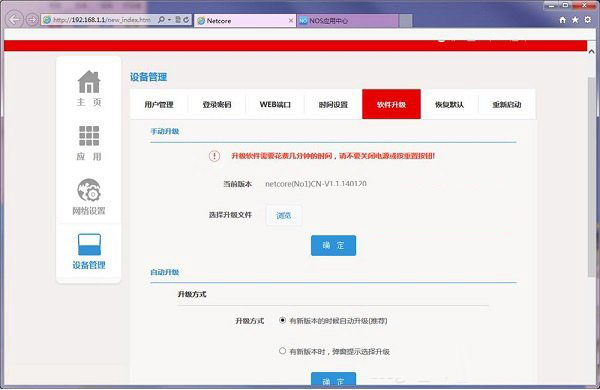The height and width of the screenshot is (390, 600).
Task: Open browser tools gear icon
Action: (x=588, y=20)
